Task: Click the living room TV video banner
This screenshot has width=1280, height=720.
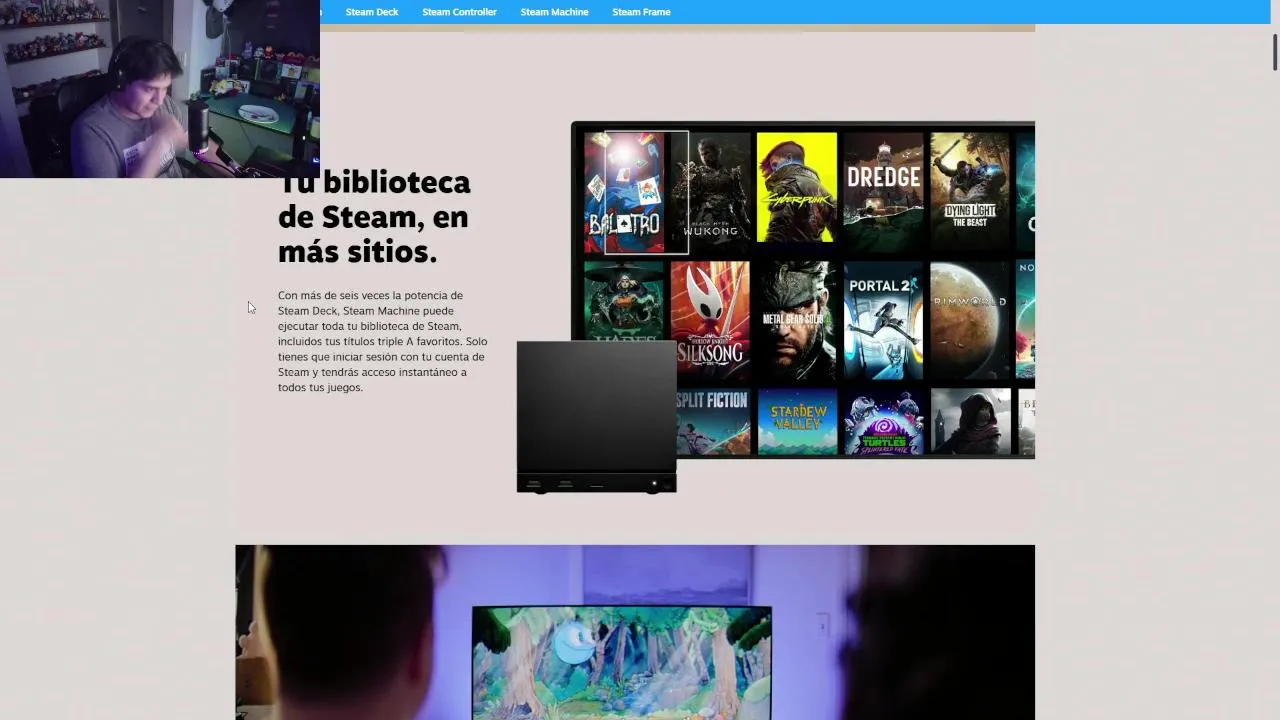Action: (635, 632)
